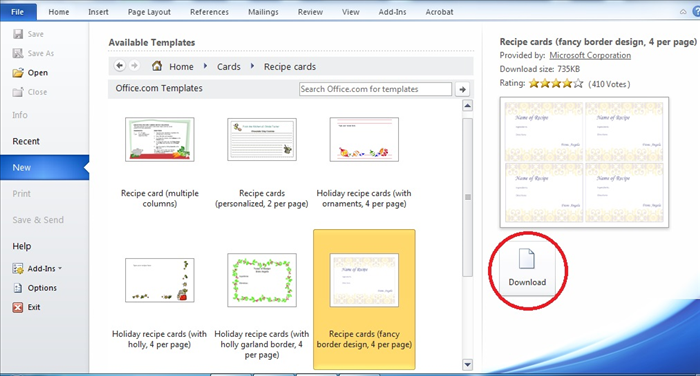Open the File tab
Screen dimensions: 700x376
(18, 12)
